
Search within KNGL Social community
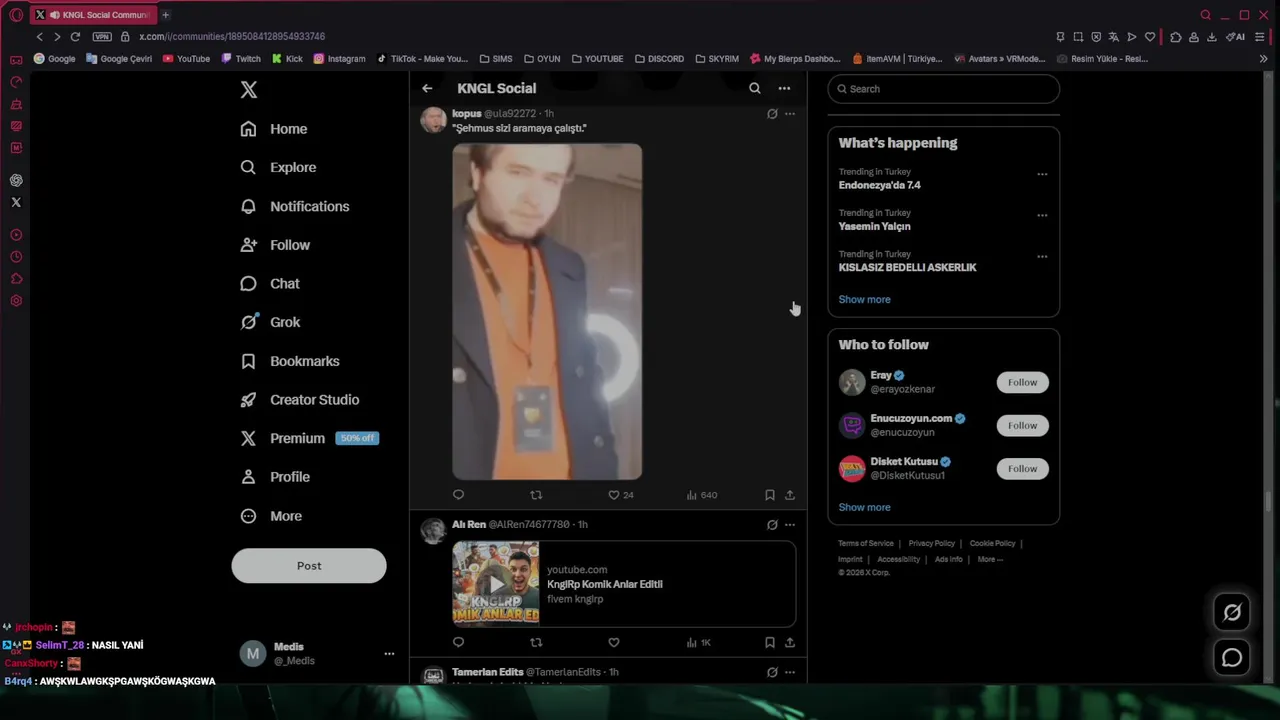755,88
